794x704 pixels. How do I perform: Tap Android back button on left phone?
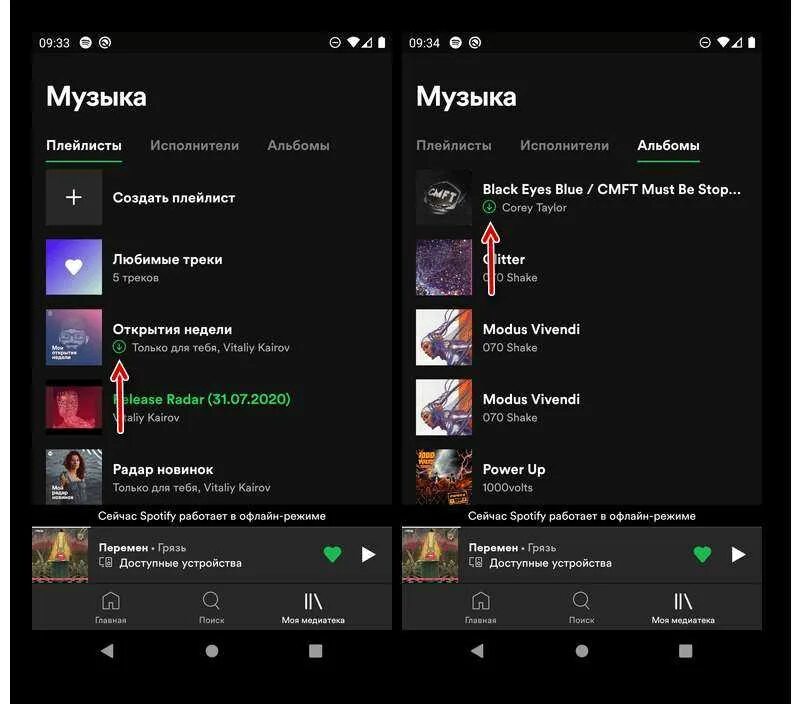point(107,651)
